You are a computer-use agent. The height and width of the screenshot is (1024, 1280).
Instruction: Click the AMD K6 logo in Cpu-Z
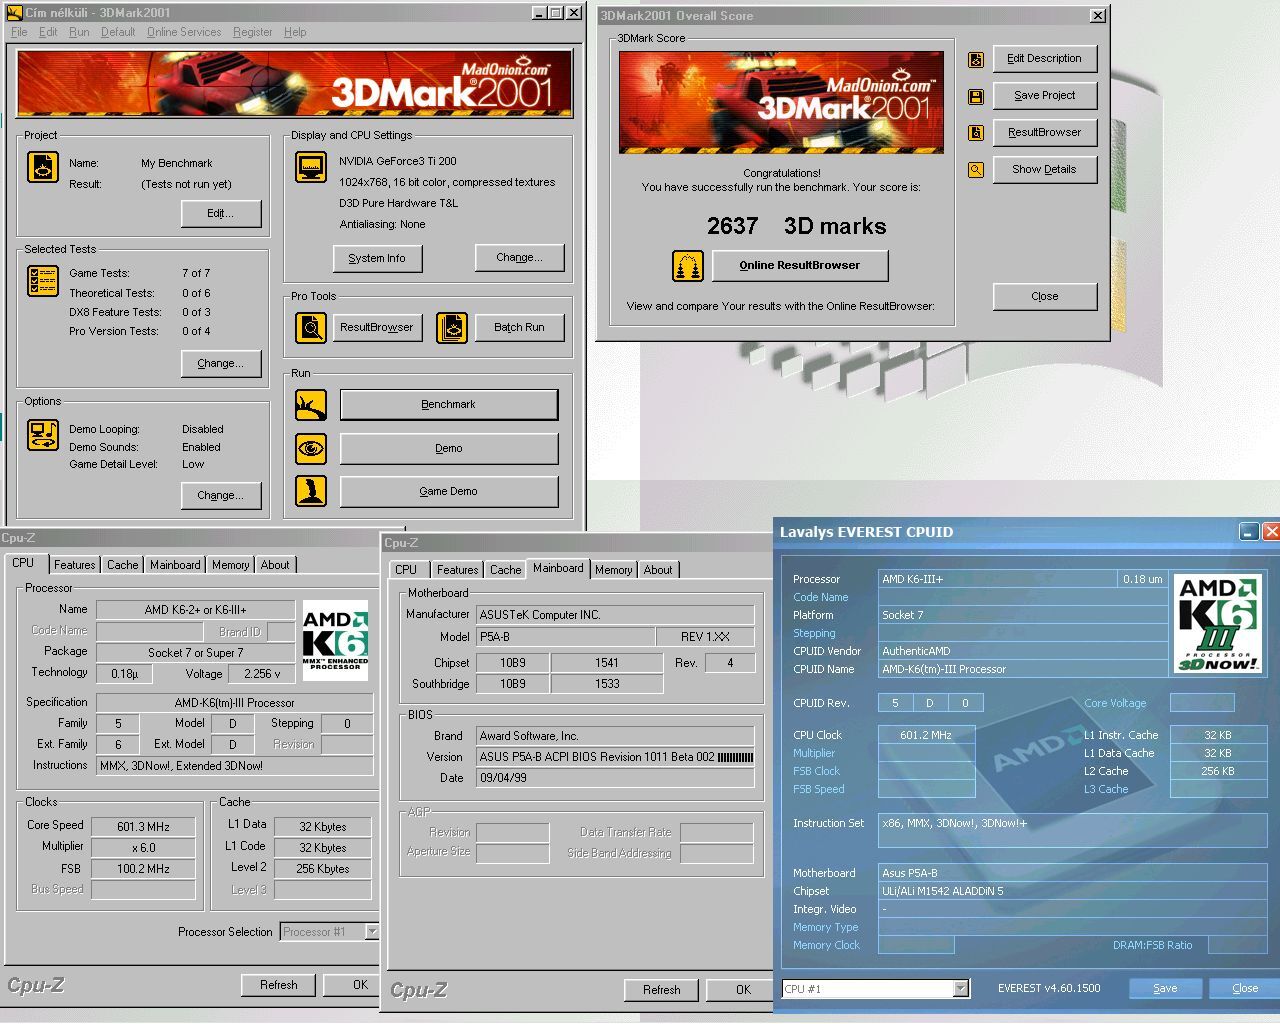pos(335,640)
